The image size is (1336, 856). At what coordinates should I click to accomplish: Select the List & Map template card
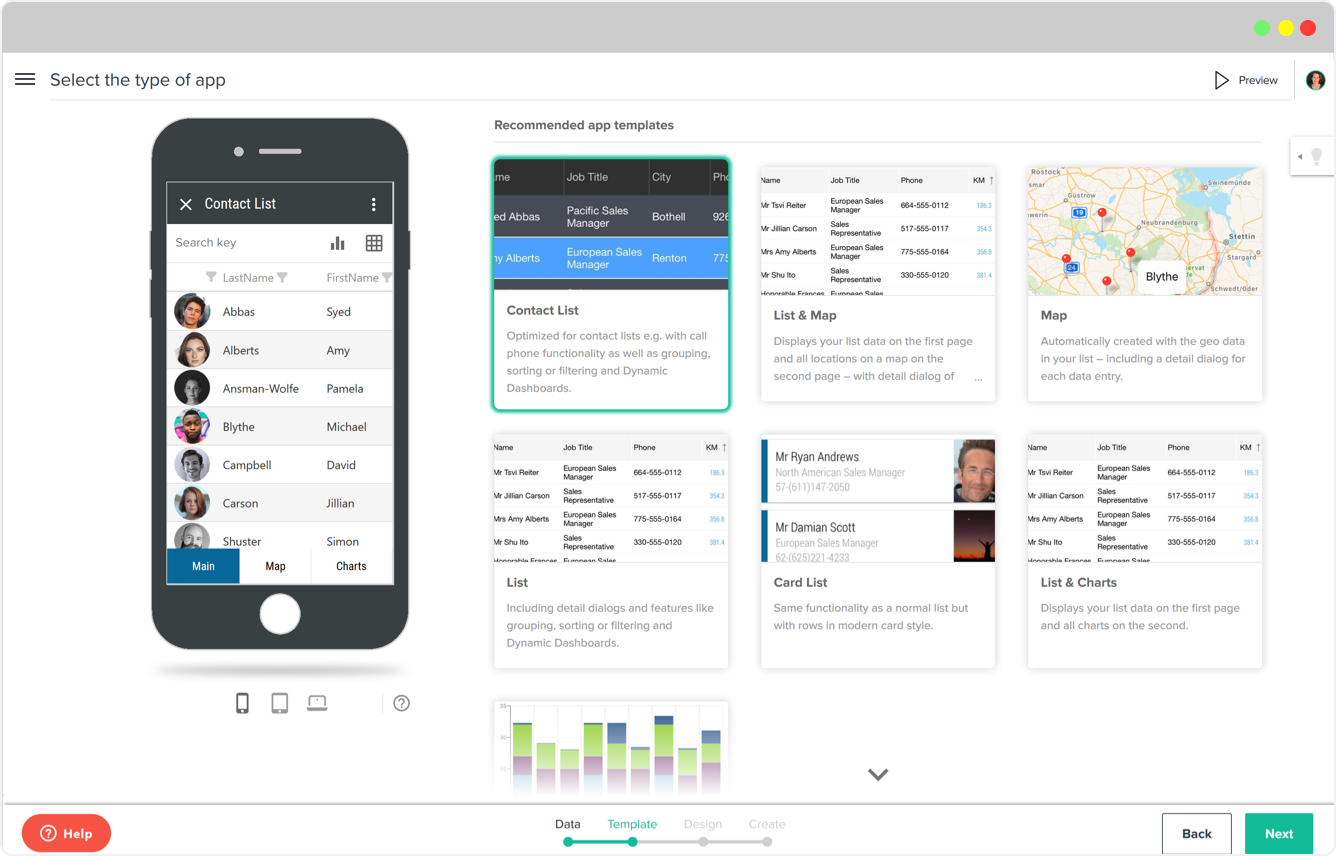click(x=878, y=284)
